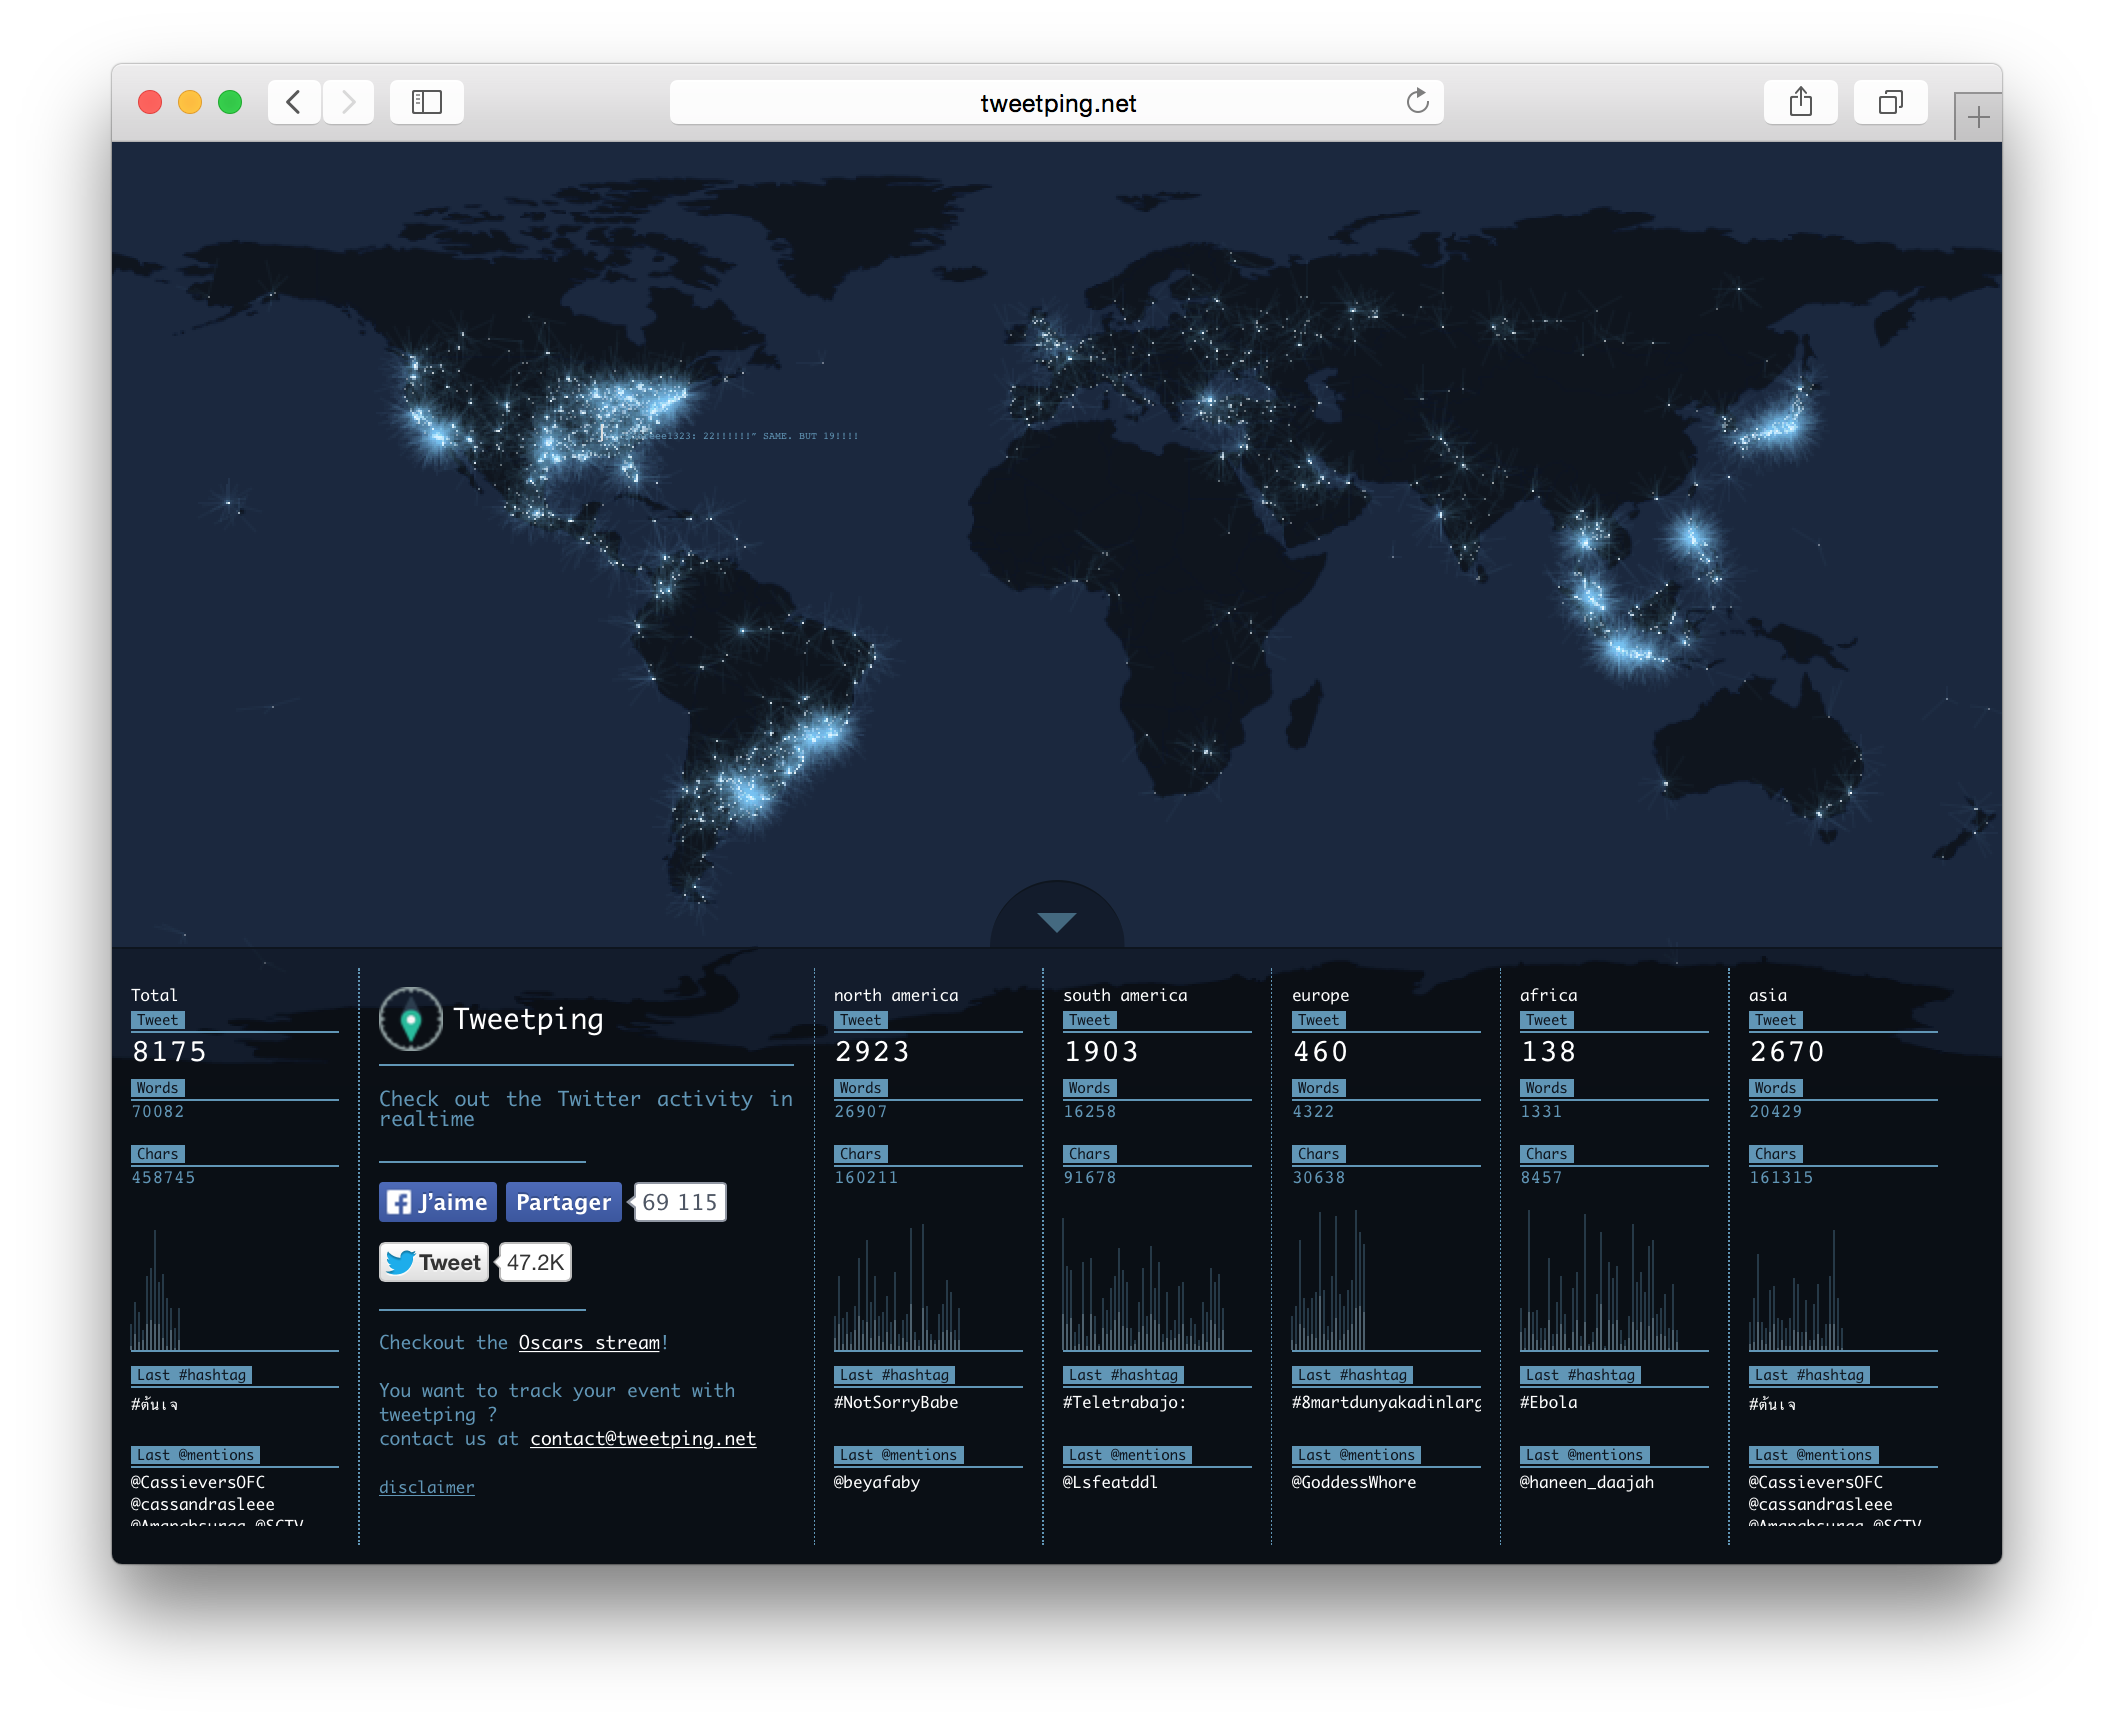The width and height of the screenshot is (2114, 1724).
Task: Click the north america column heading
Action: click(896, 995)
